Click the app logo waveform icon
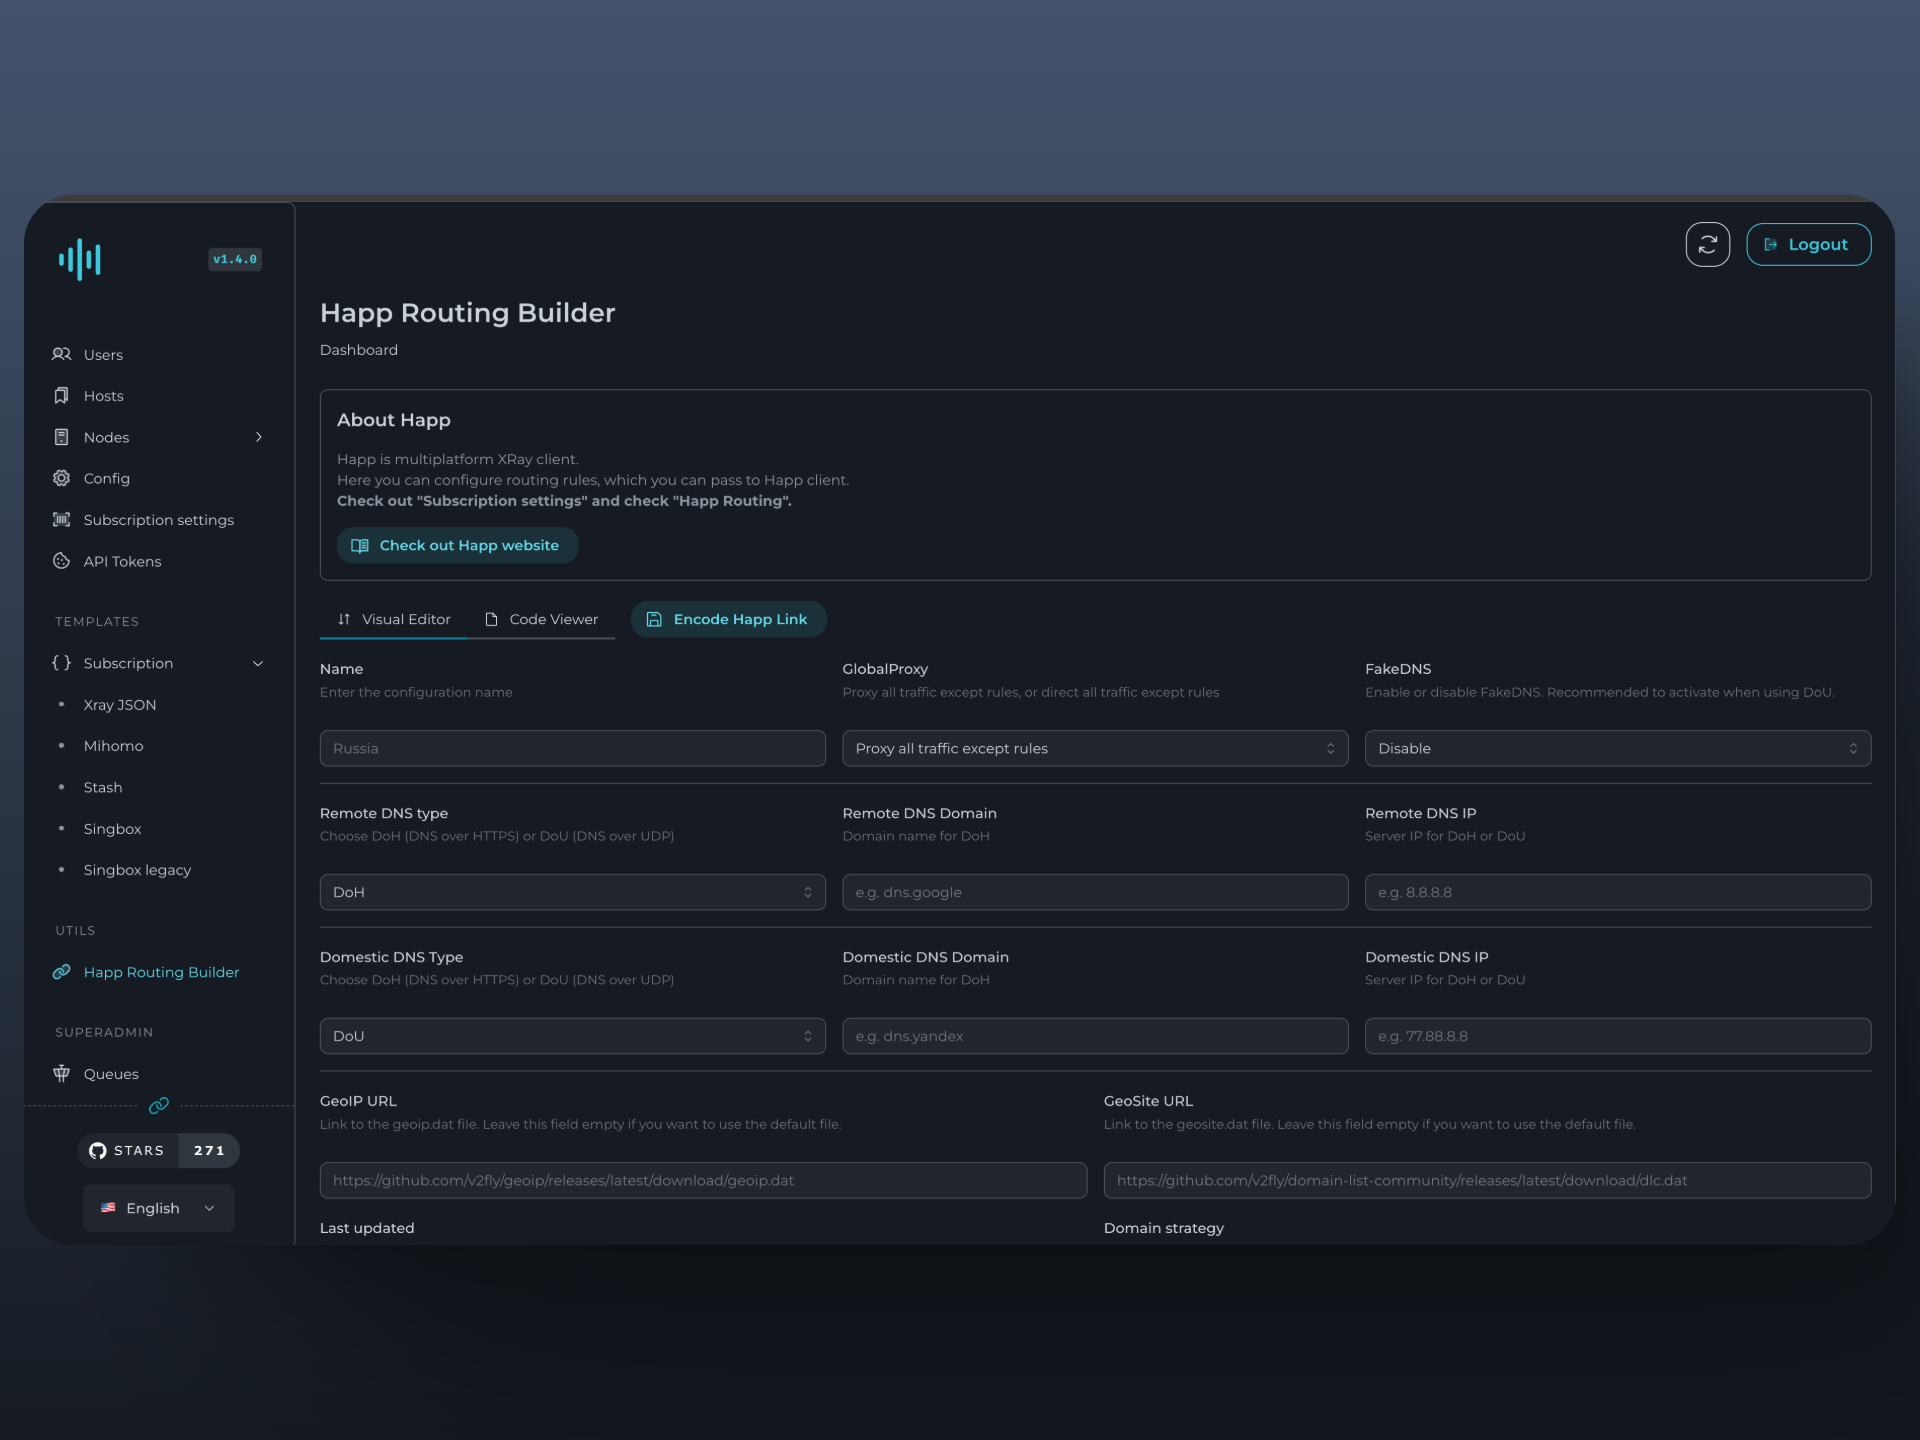Screen dimensions: 1920x1440 tap(80, 260)
